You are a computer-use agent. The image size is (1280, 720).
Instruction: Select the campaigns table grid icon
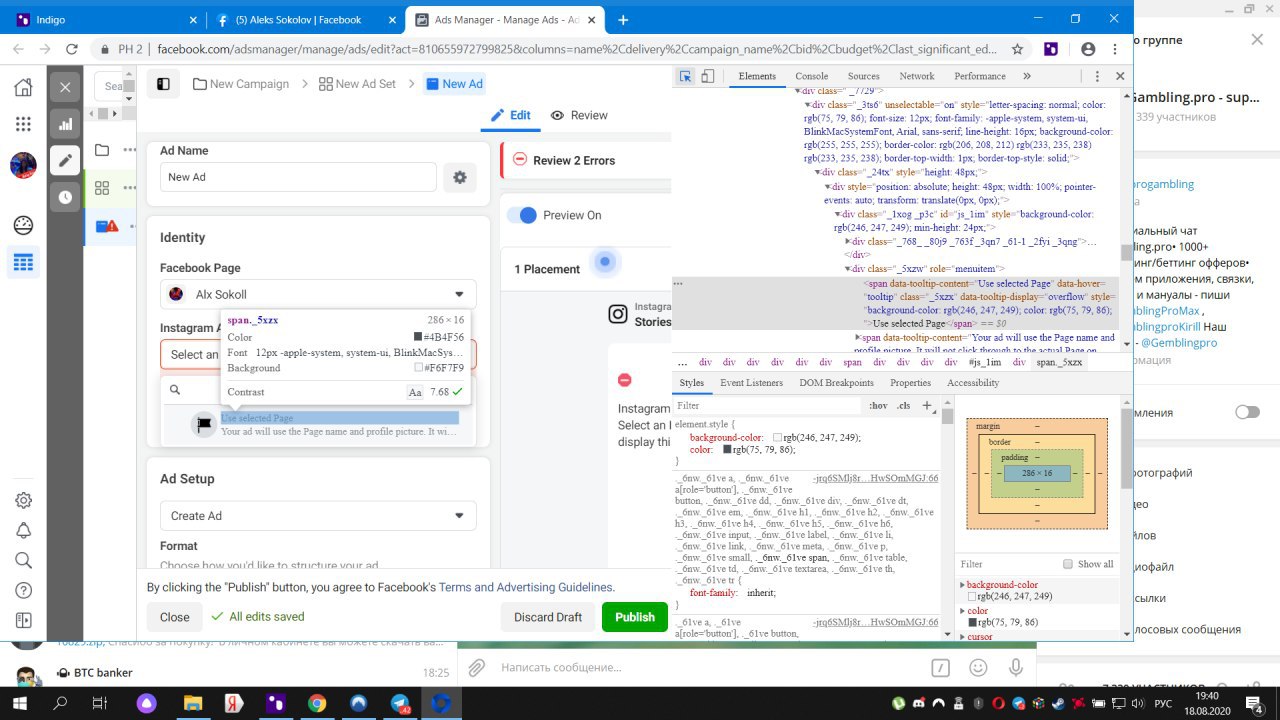coord(23,263)
